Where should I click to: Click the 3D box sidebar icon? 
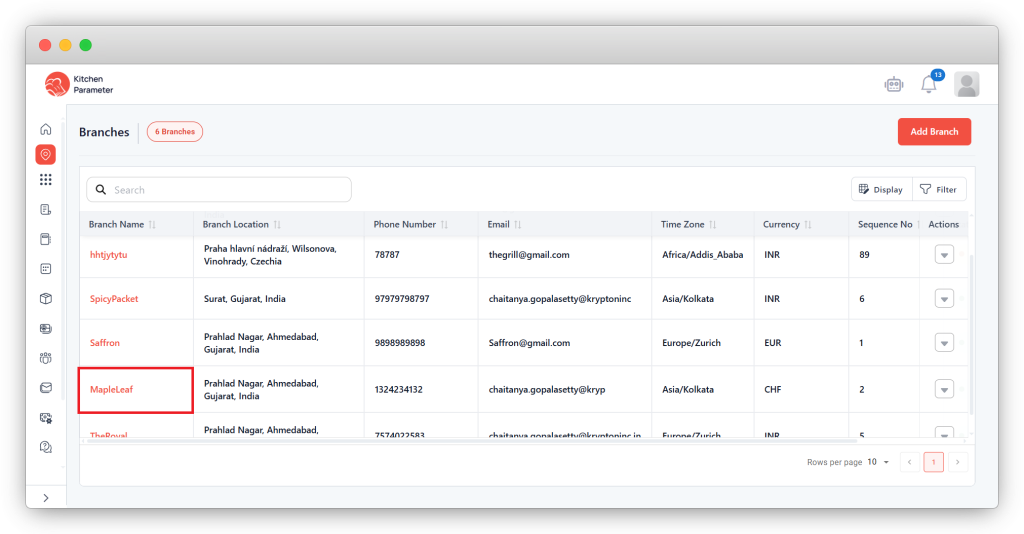tap(45, 298)
